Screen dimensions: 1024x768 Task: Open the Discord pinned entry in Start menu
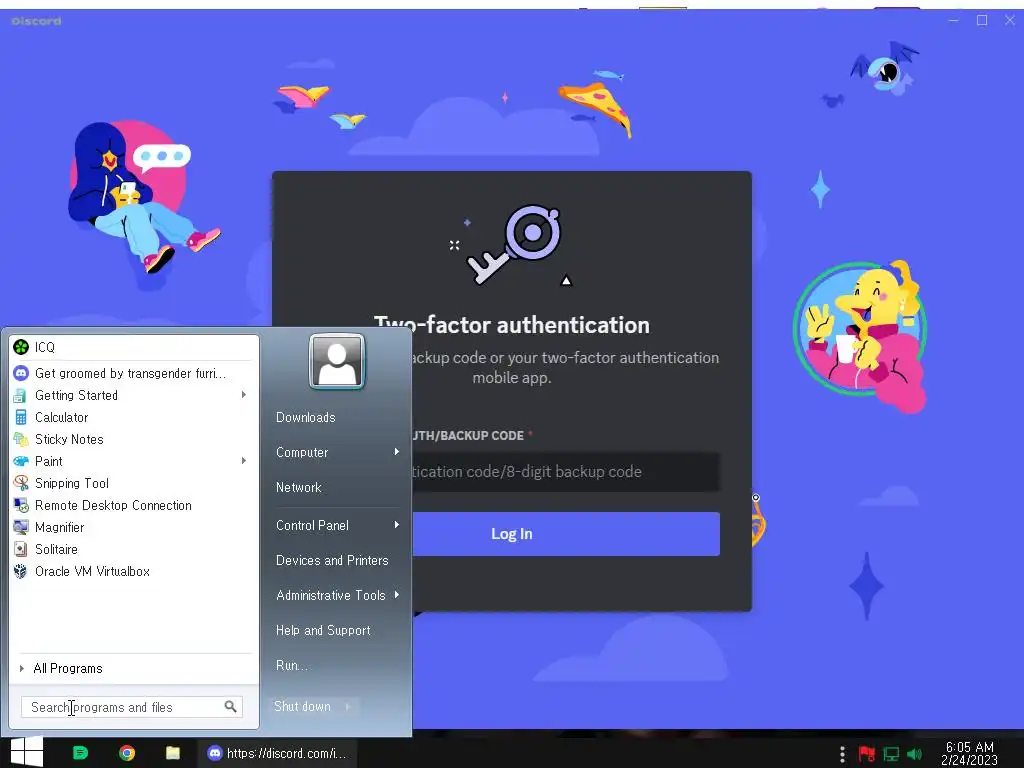134,373
